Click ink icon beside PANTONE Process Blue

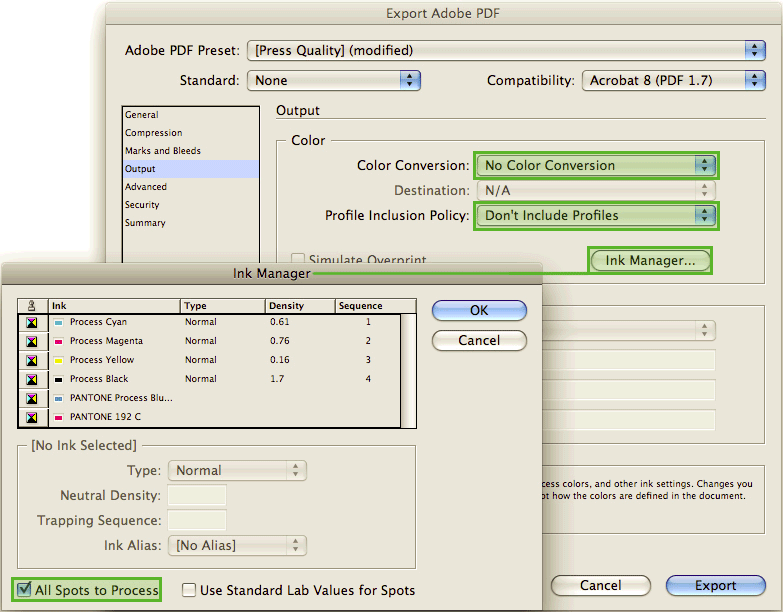click(33, 398)
